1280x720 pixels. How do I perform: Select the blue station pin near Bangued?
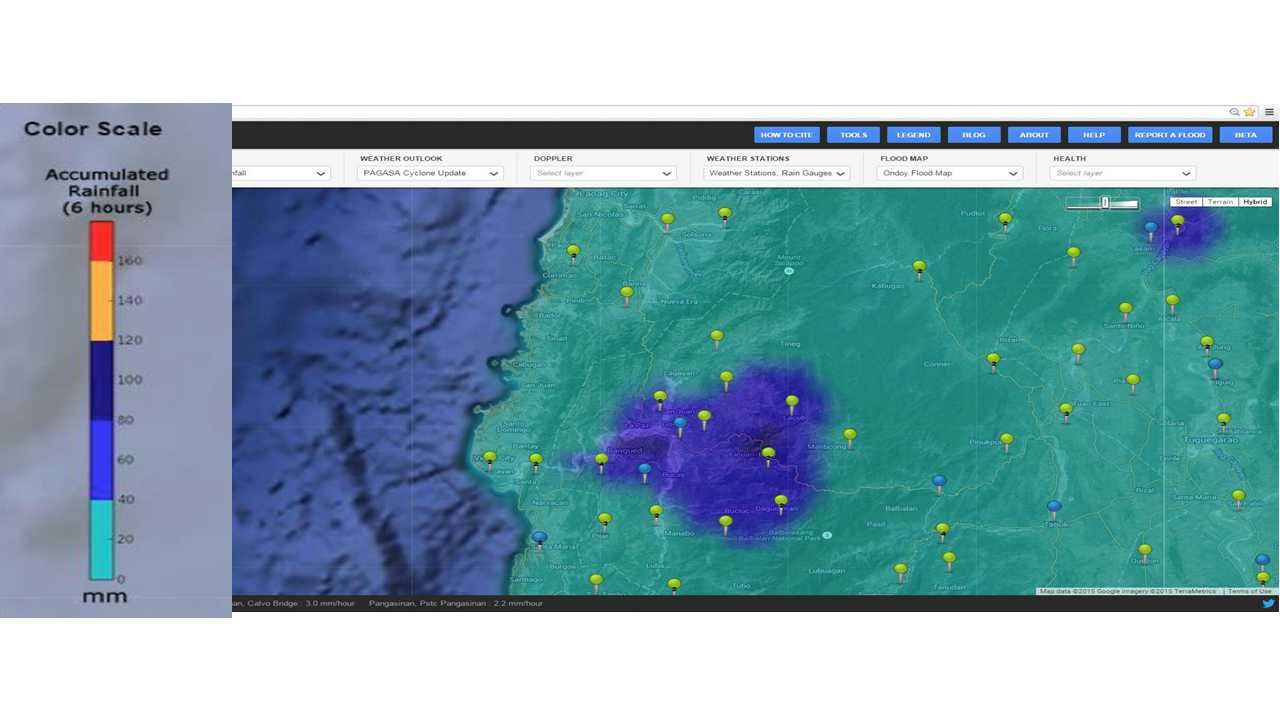click(x=644, y=469)
